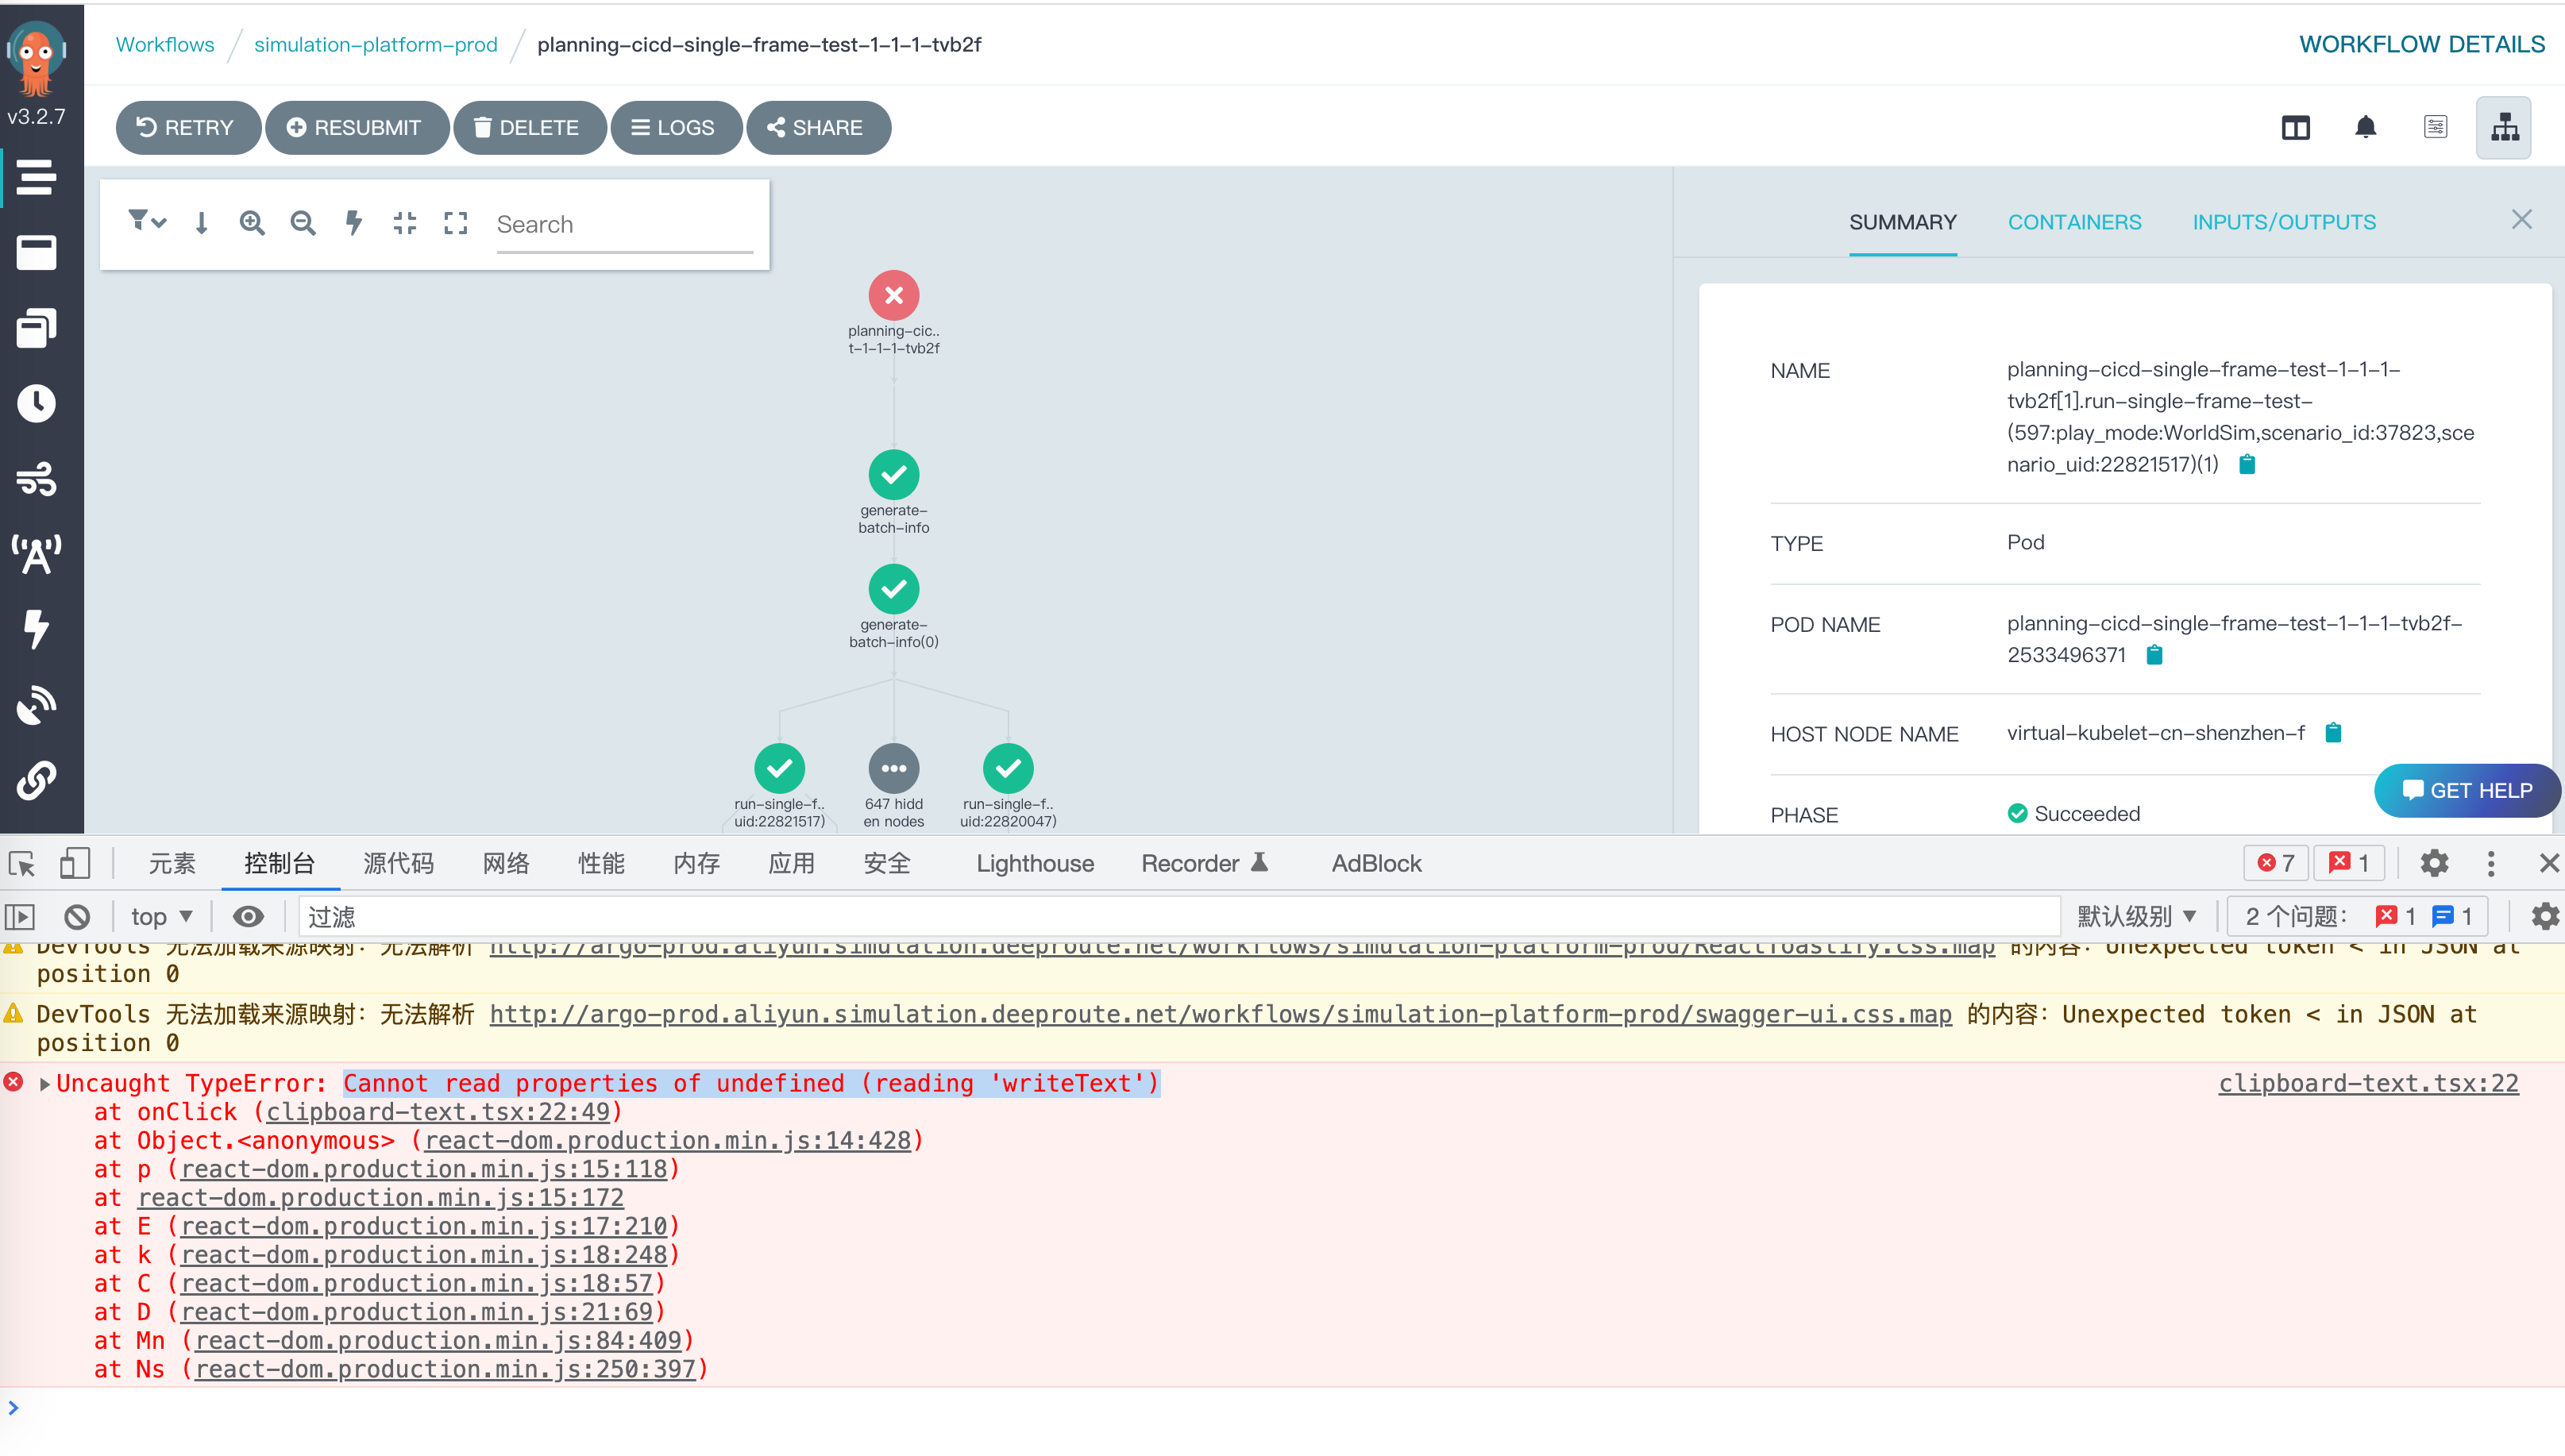This screenshot has height=1456, width=2565.
Task: Click the zoom out magnifier icon
Action: 303,223
